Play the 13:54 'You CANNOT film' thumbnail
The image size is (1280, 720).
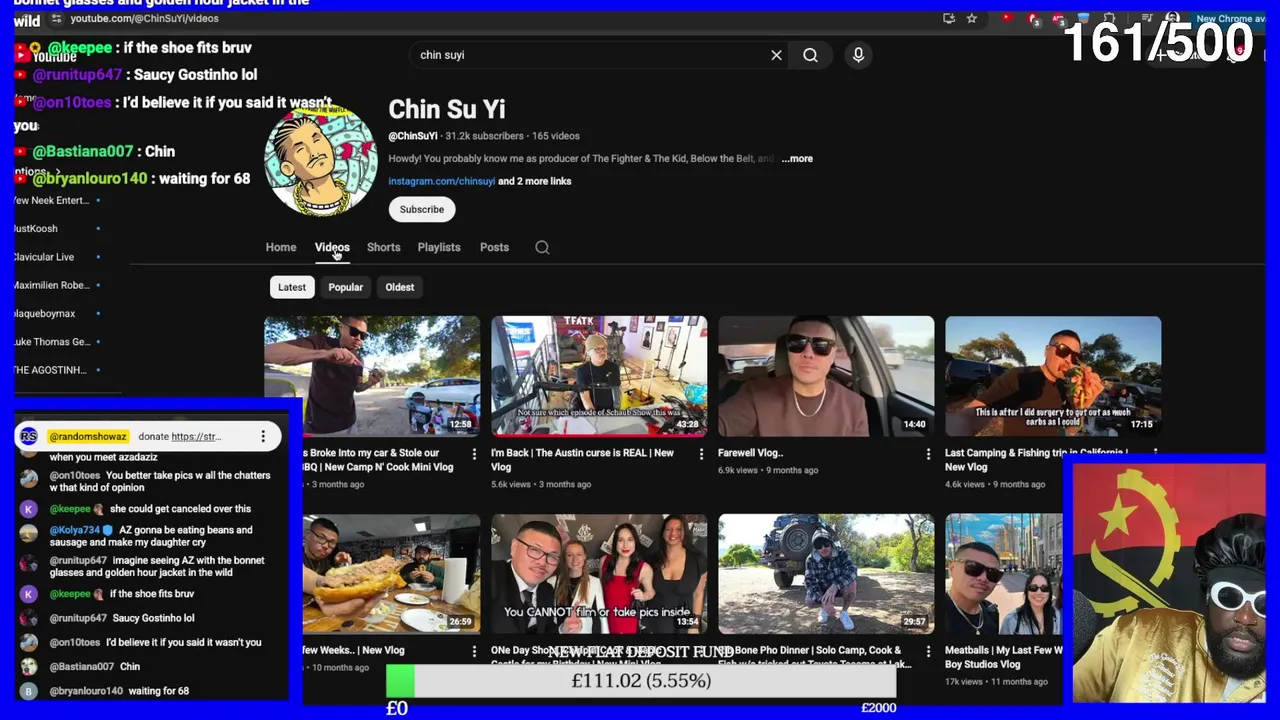click(x=599, y=574)
